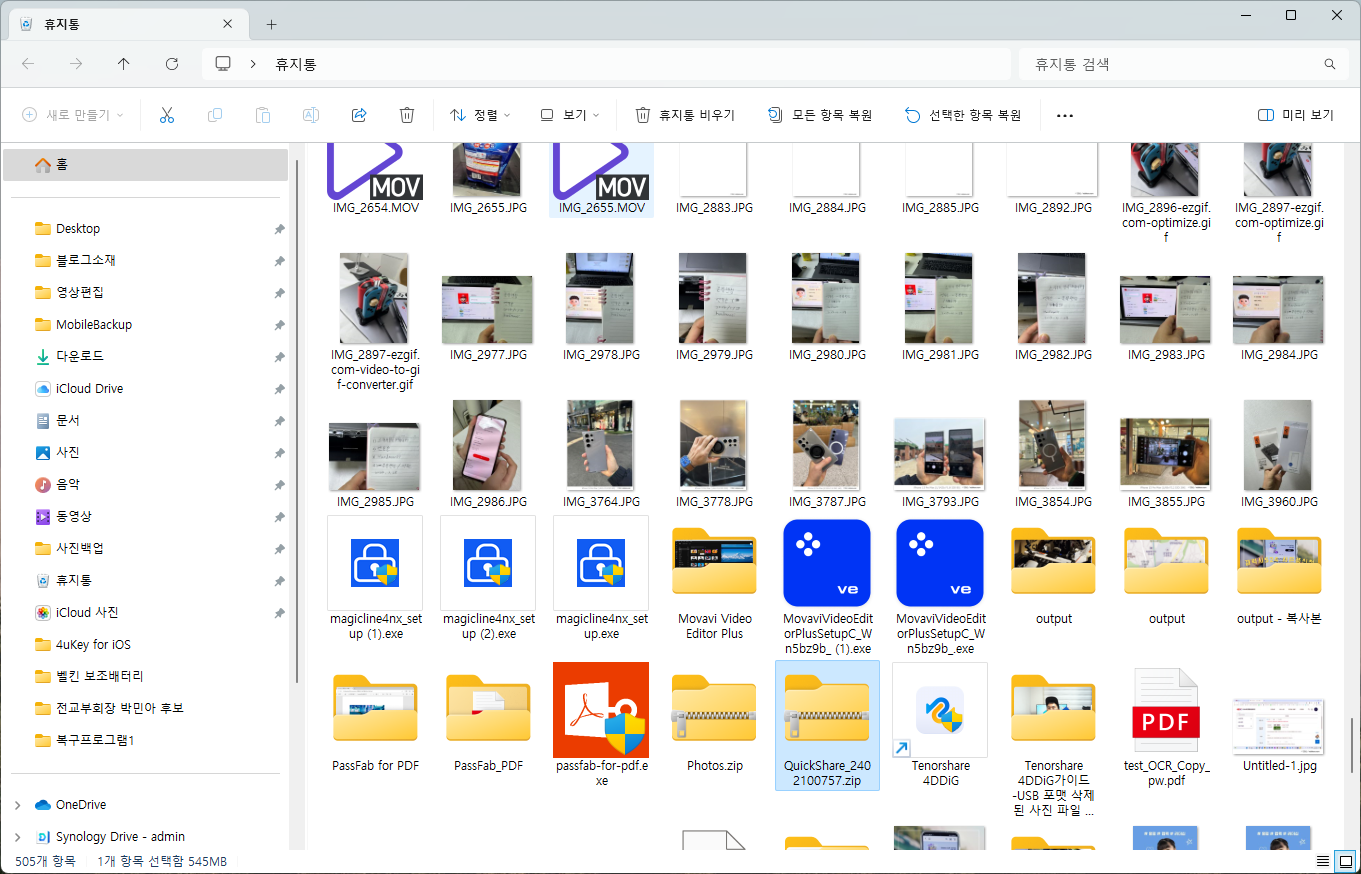
Task: Select QuickShare_2402100757.zip archive
Action: tap(827, 725)
